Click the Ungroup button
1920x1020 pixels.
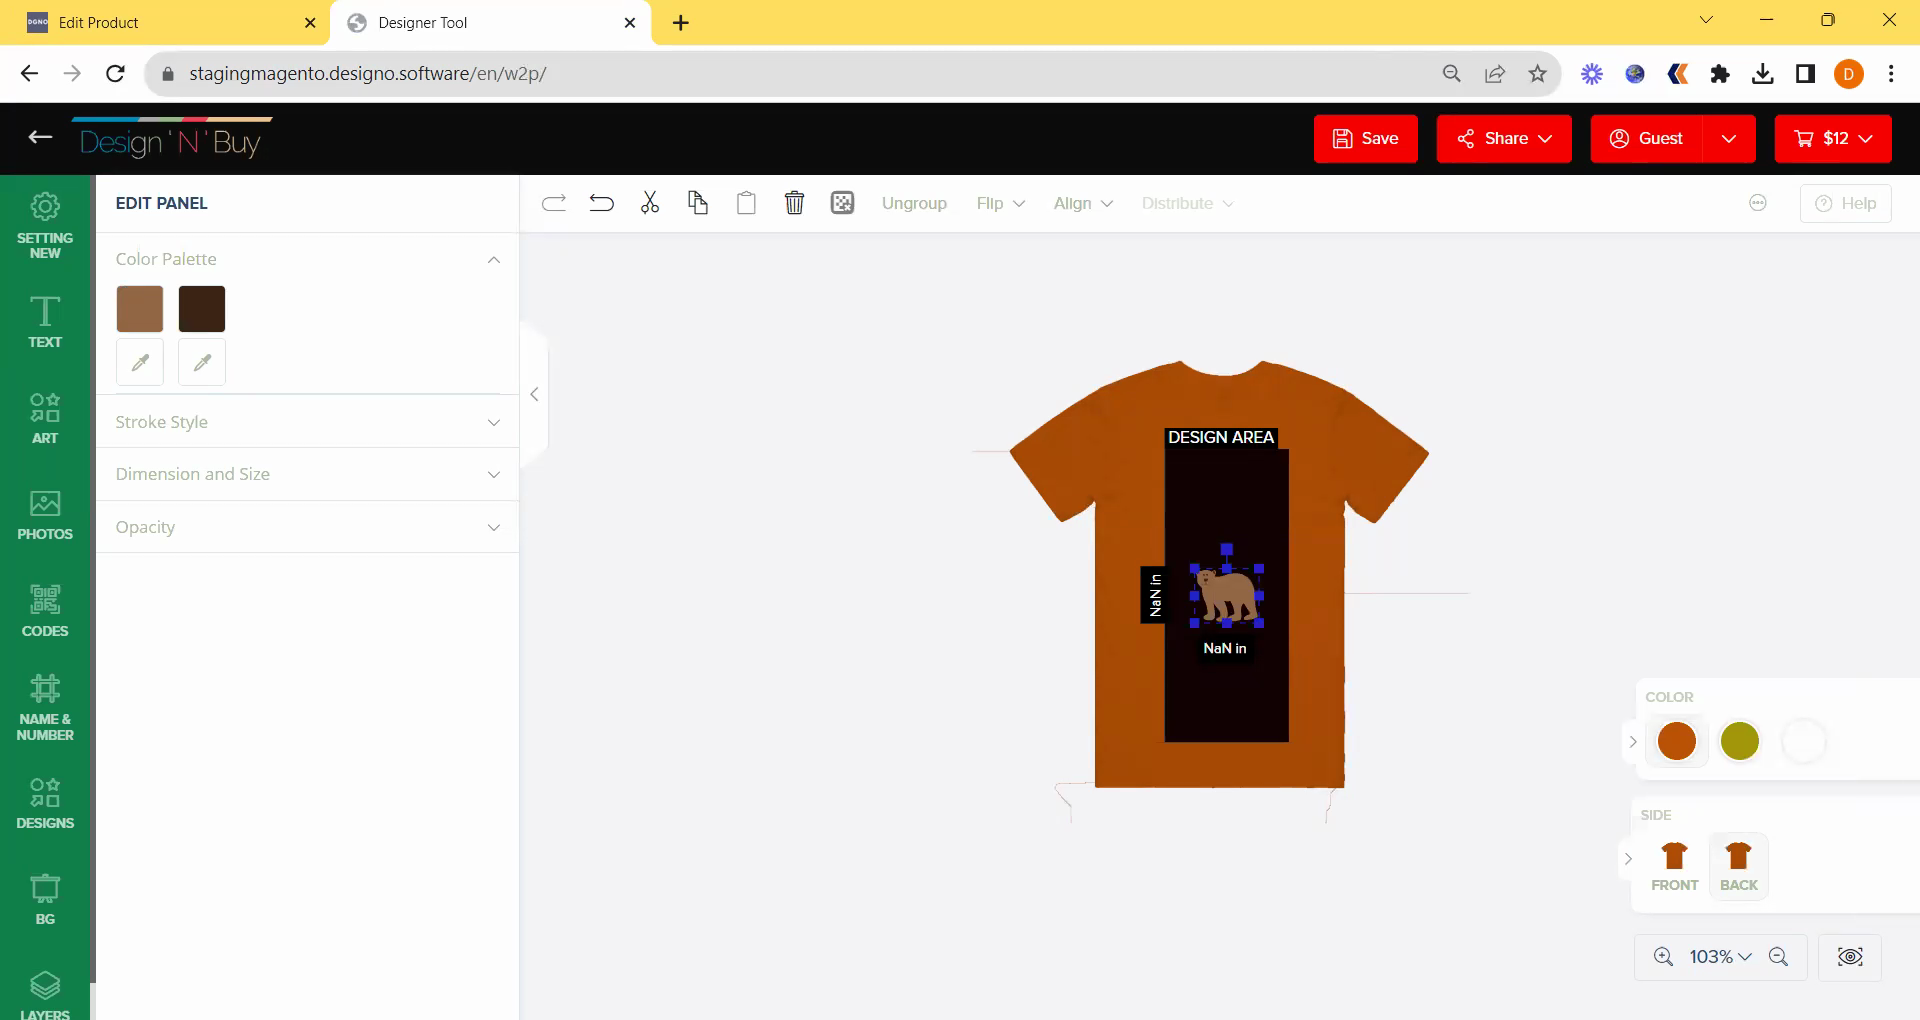click(x=914, y=203)
